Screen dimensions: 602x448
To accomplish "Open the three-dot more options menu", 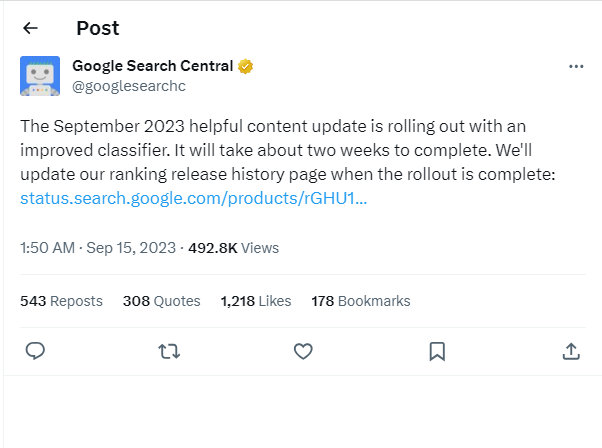I will point(575,66).
